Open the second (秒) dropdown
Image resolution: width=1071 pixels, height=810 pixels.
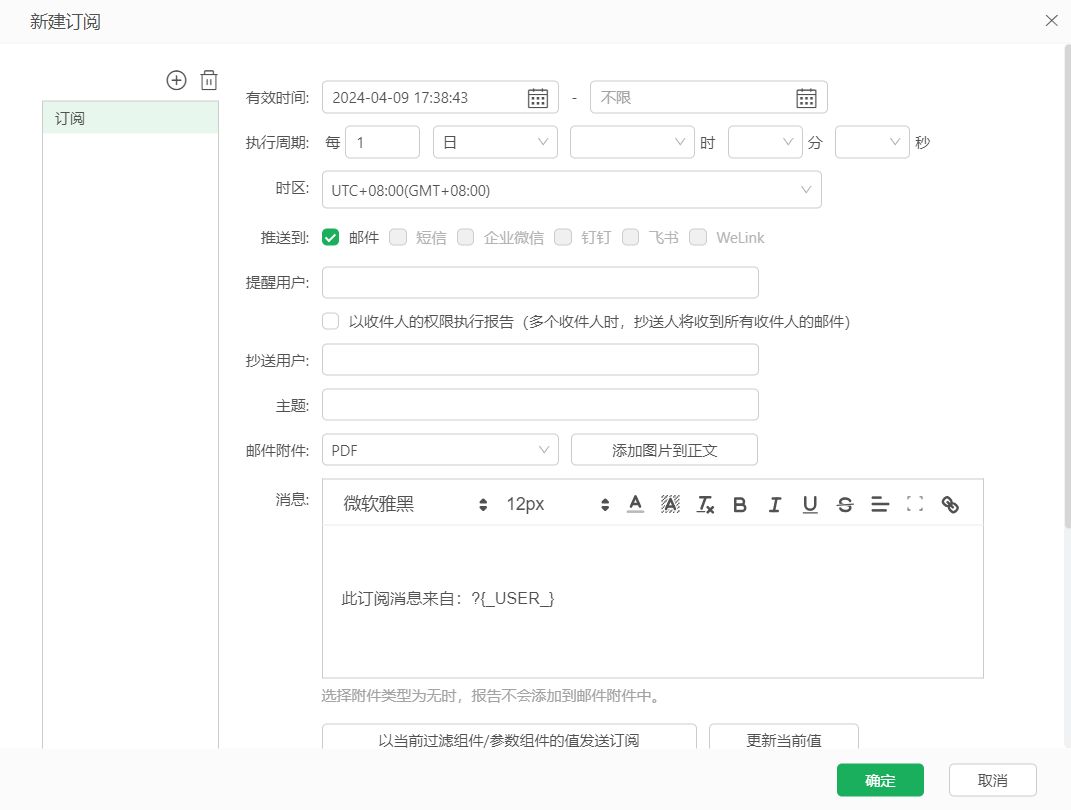pos(872,142)
